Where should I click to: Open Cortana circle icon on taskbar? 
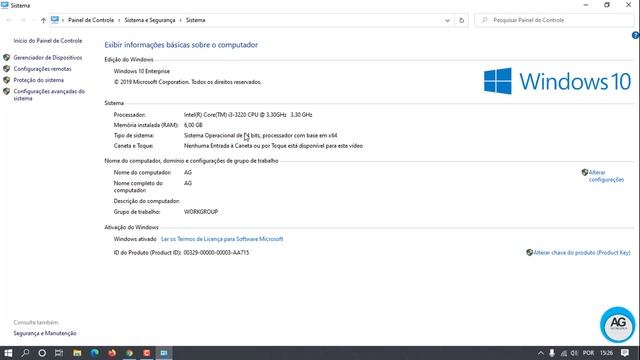coord(42,353)
